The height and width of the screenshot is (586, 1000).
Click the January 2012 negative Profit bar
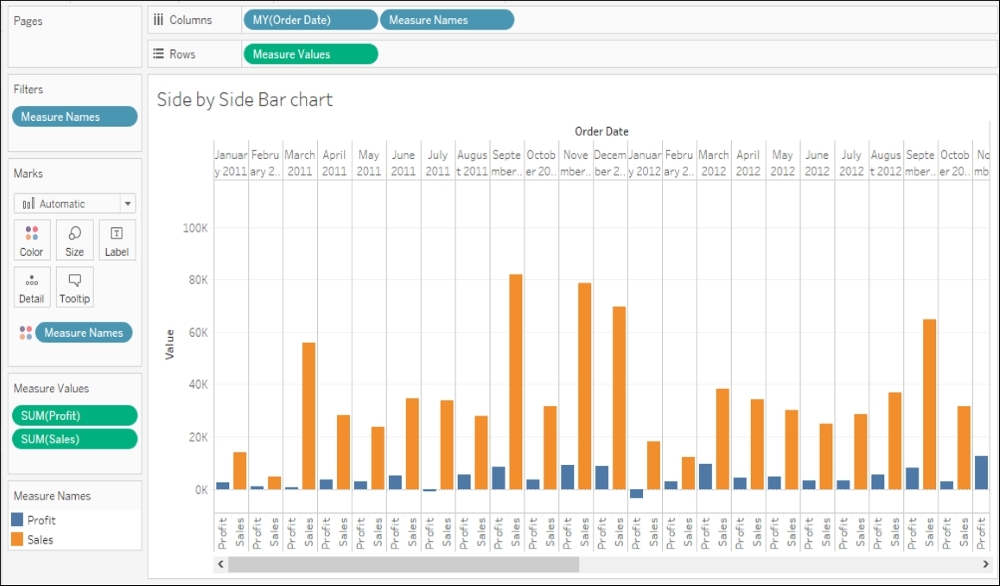[x=636, y=494]
